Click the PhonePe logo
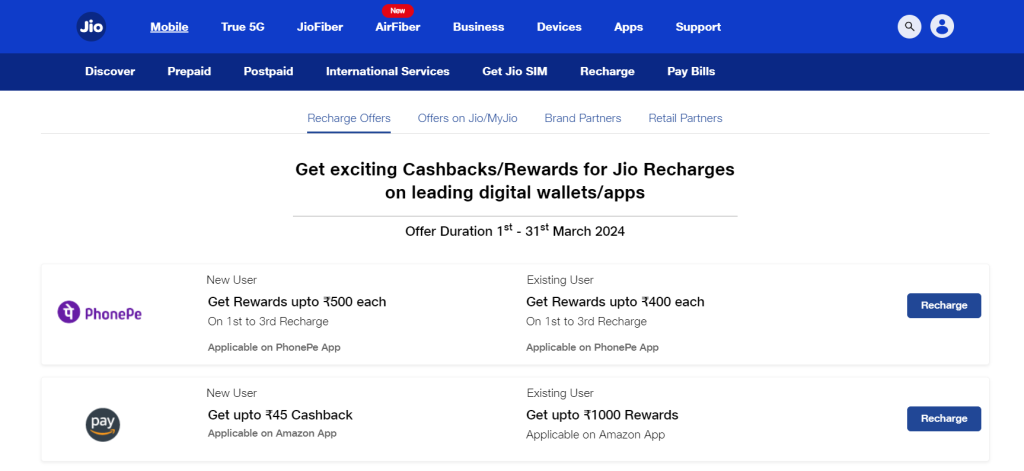This screenshot has width=1024, height=471. point(100,313)
